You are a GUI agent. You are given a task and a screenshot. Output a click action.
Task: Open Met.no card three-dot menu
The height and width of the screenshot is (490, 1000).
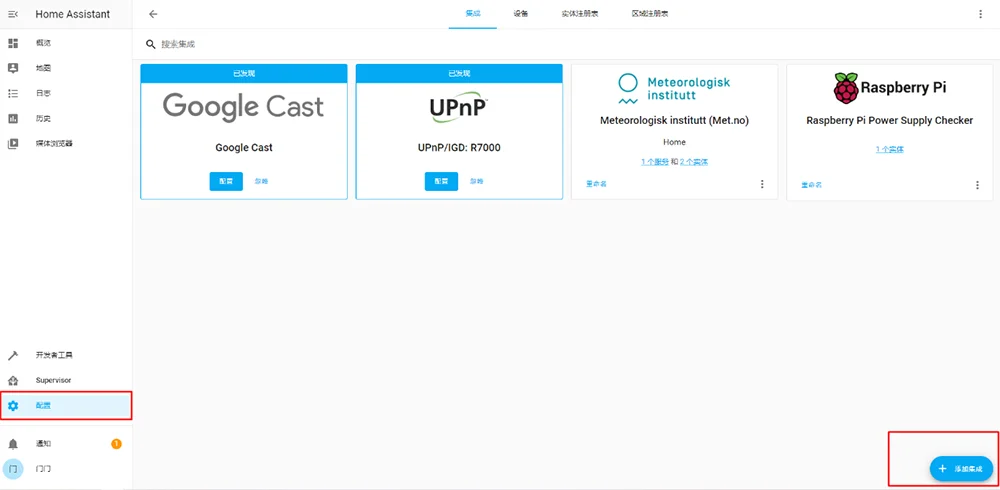pos(762,184)
